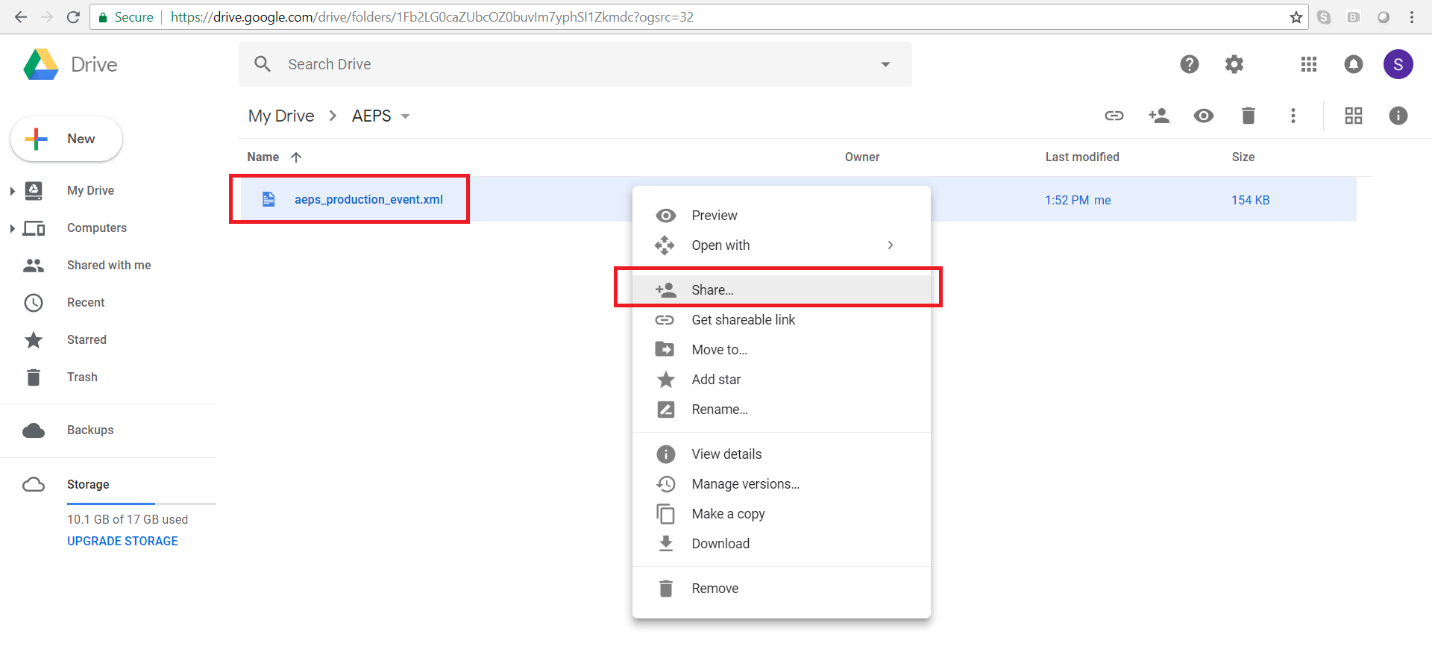Click the UPGRADE STORAGE link
The image size is (1432, 649).
pos(122,541)
